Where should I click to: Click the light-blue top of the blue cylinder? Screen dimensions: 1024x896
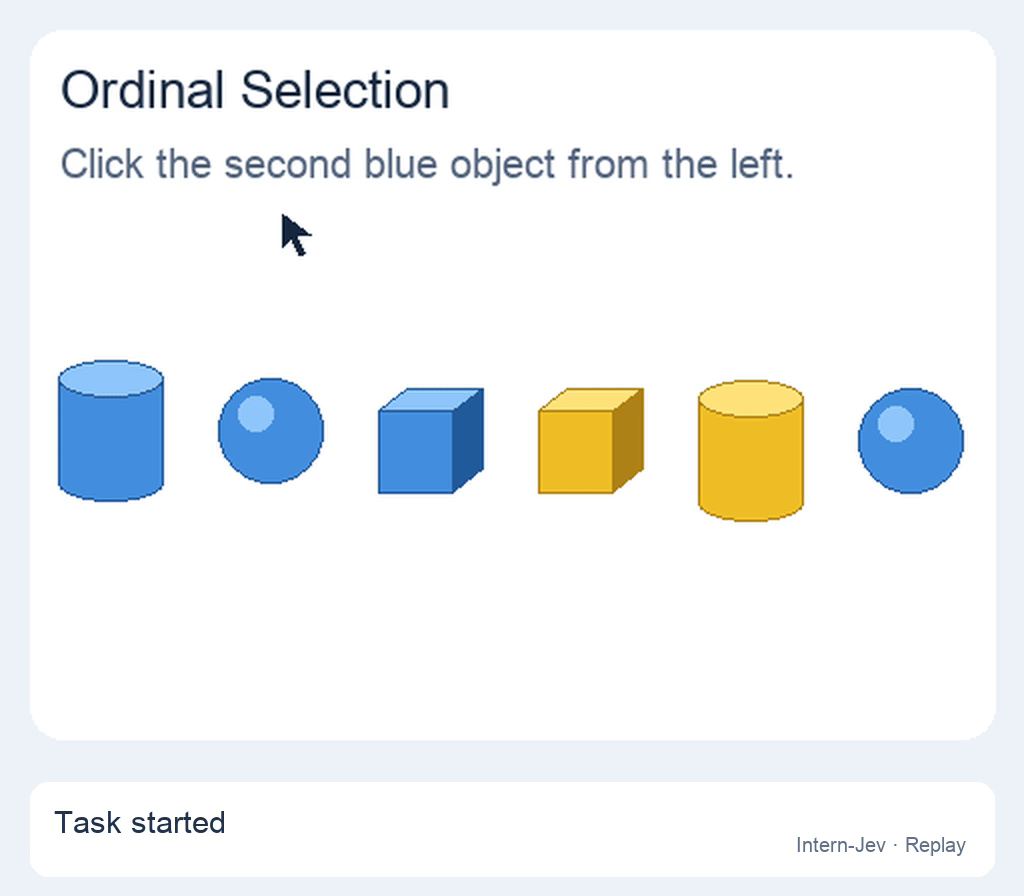click(111, 378)
